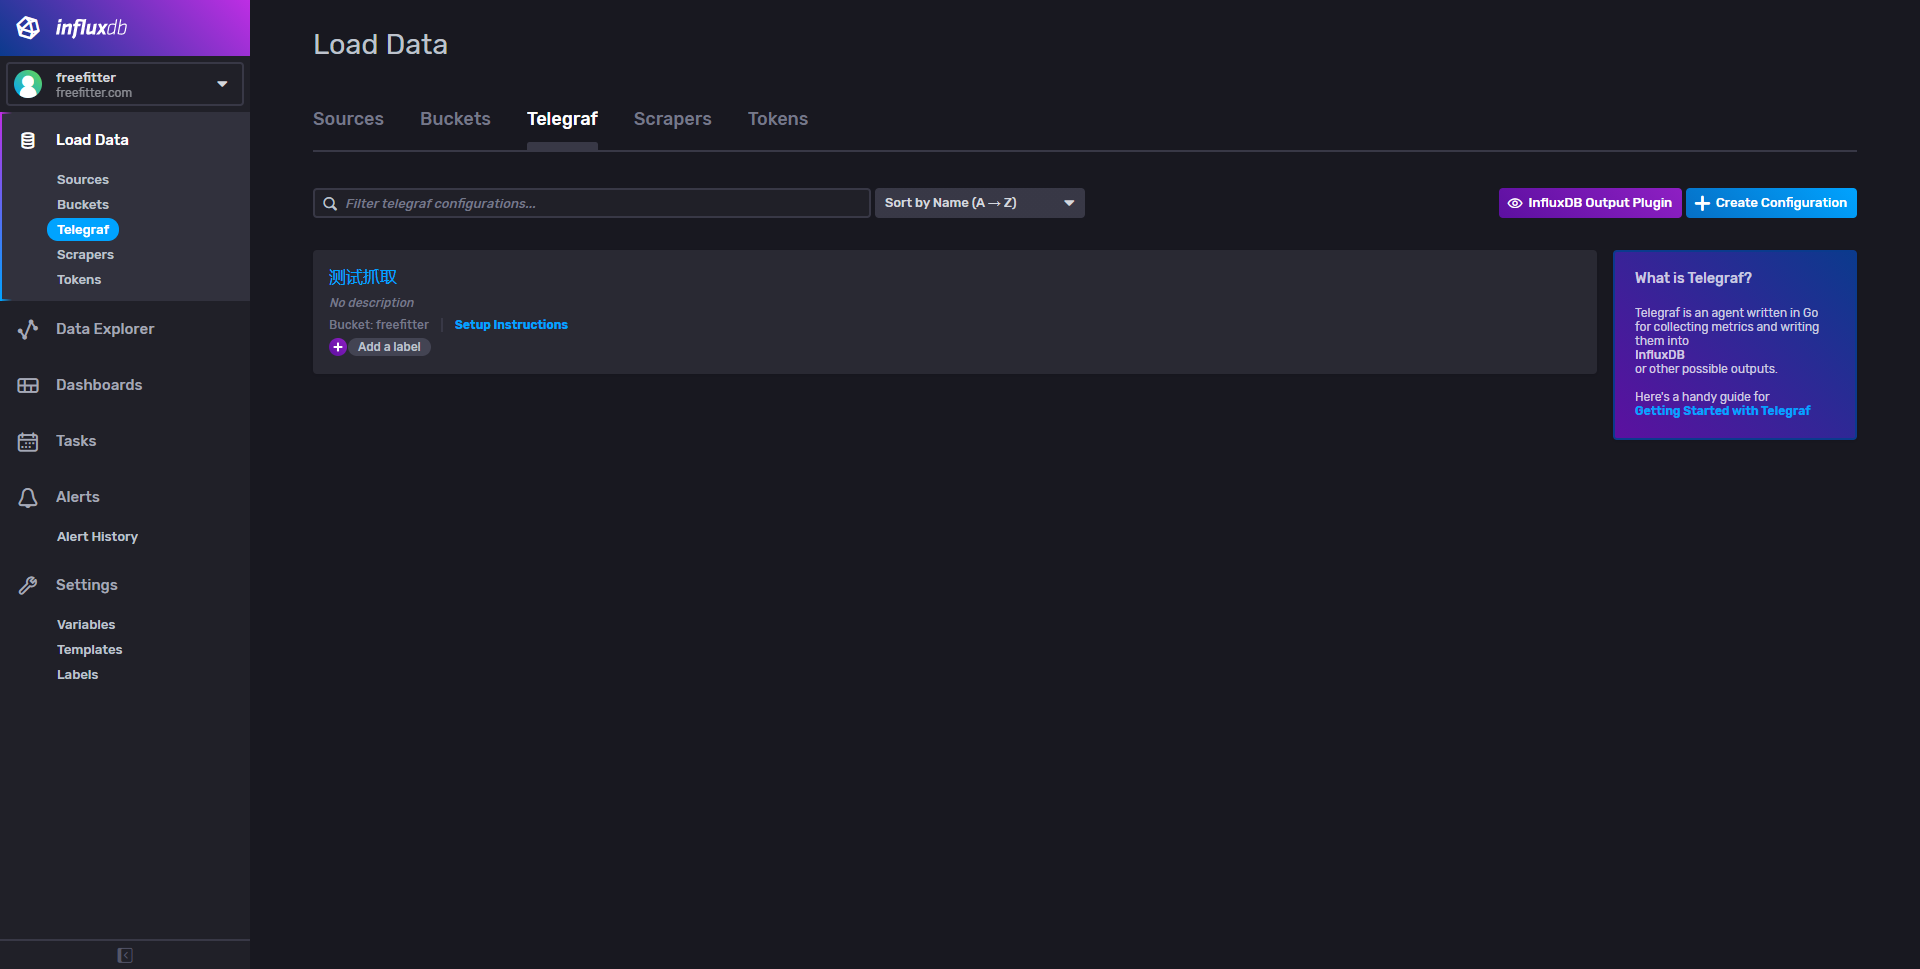Open Settings section
Viewport: 1920px width, 969px height.
click(87, 585)
